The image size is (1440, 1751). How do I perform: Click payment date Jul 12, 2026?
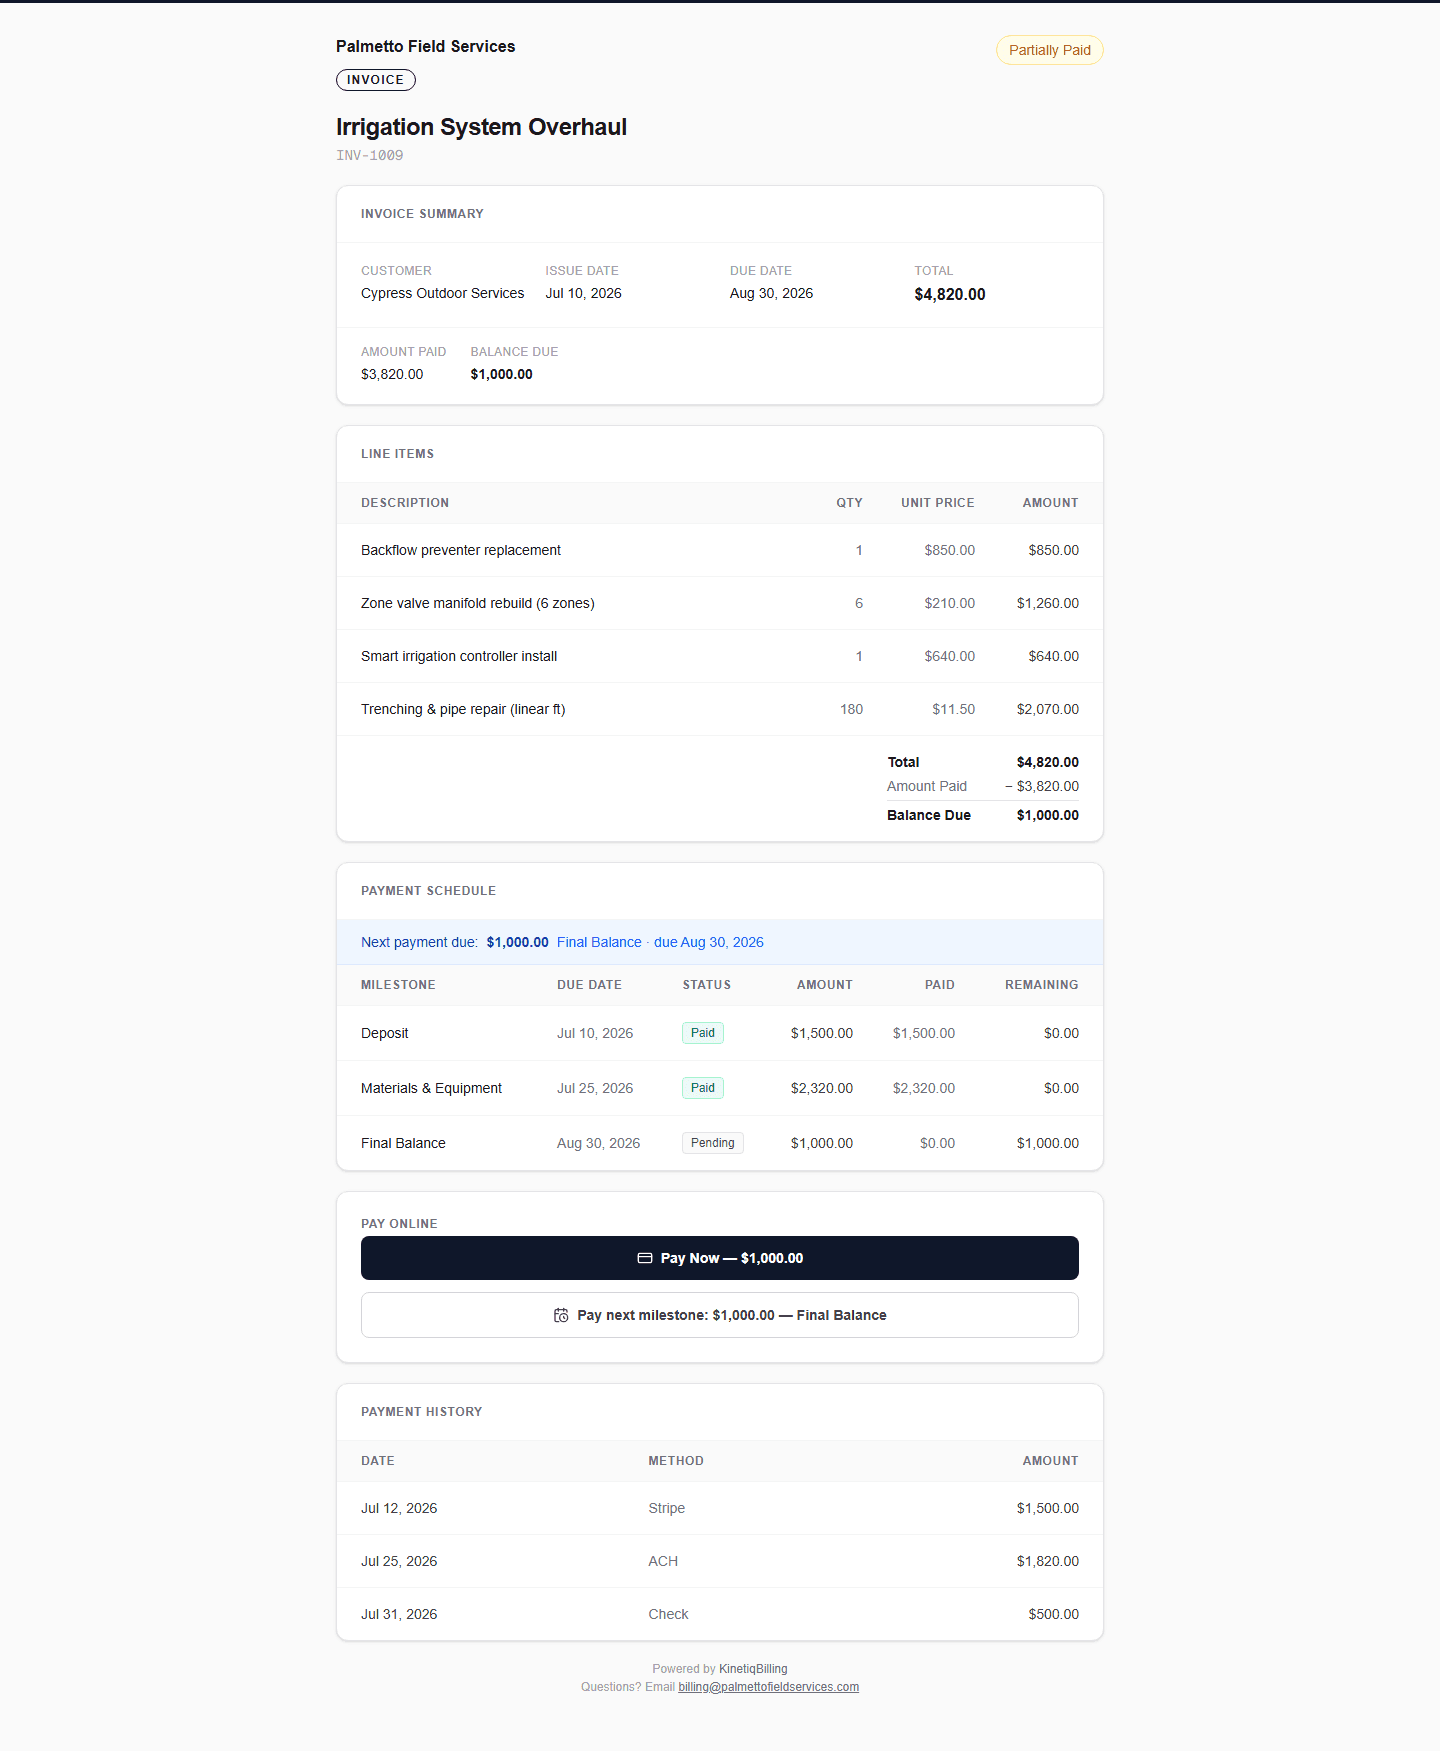[399, 1508]
